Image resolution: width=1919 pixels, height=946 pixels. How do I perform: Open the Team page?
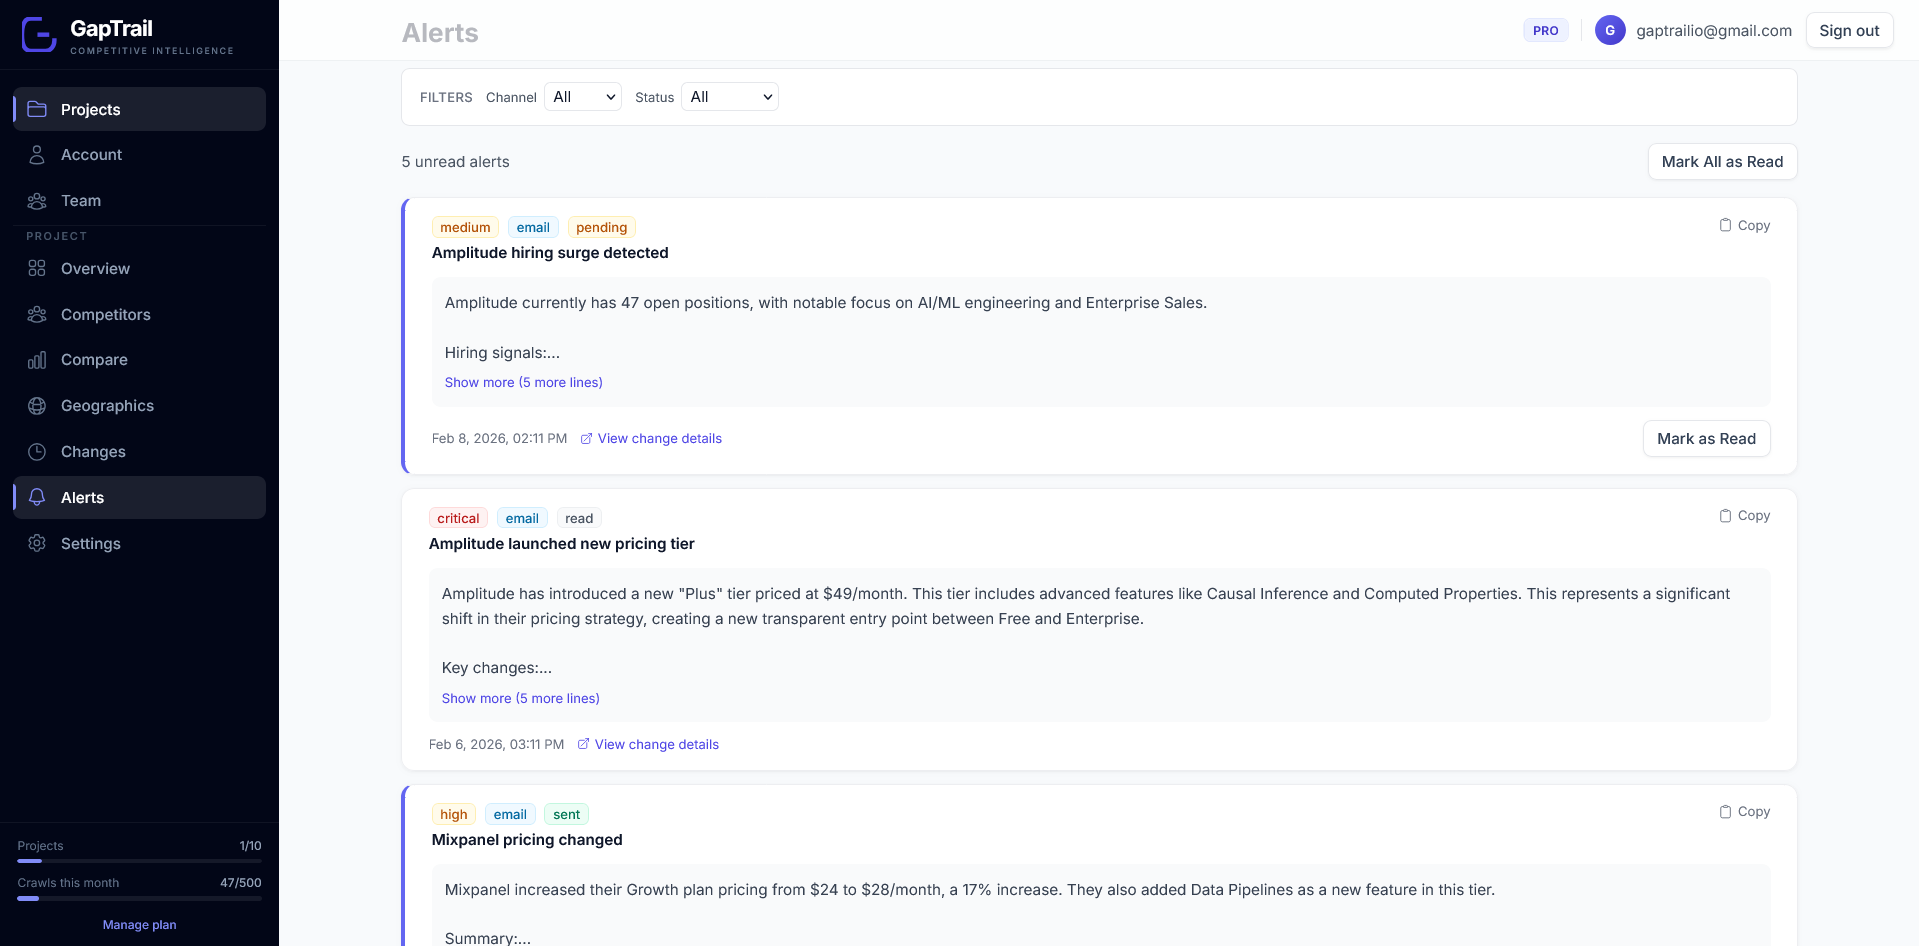tap(139, 201)
